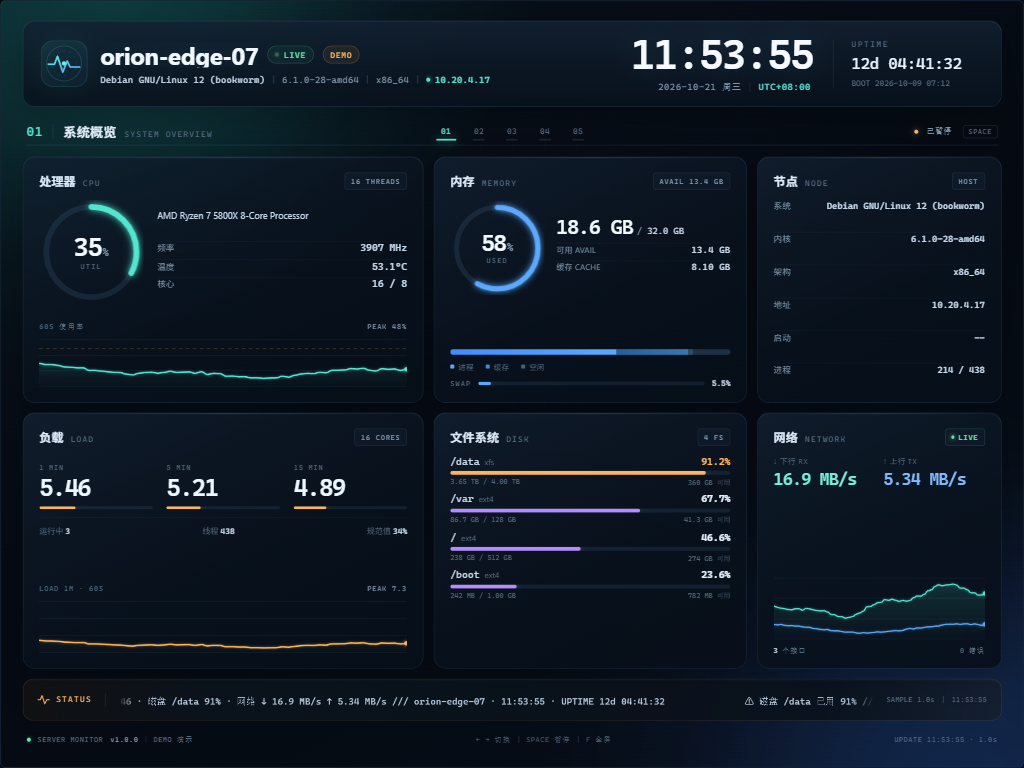This screenshot has height=768, width=1024.
Task: Click the 4 FS badge on disk card
Action: pos(713,438)
